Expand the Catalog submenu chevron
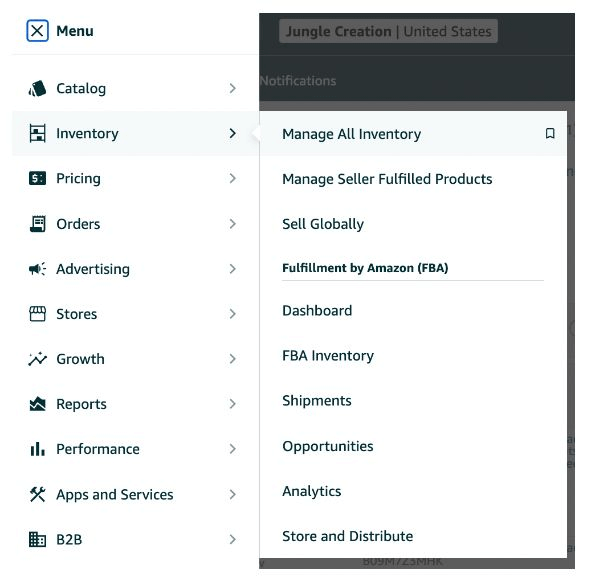The height and width of the screenshot is (582, 606). click(x=232, y=89)
